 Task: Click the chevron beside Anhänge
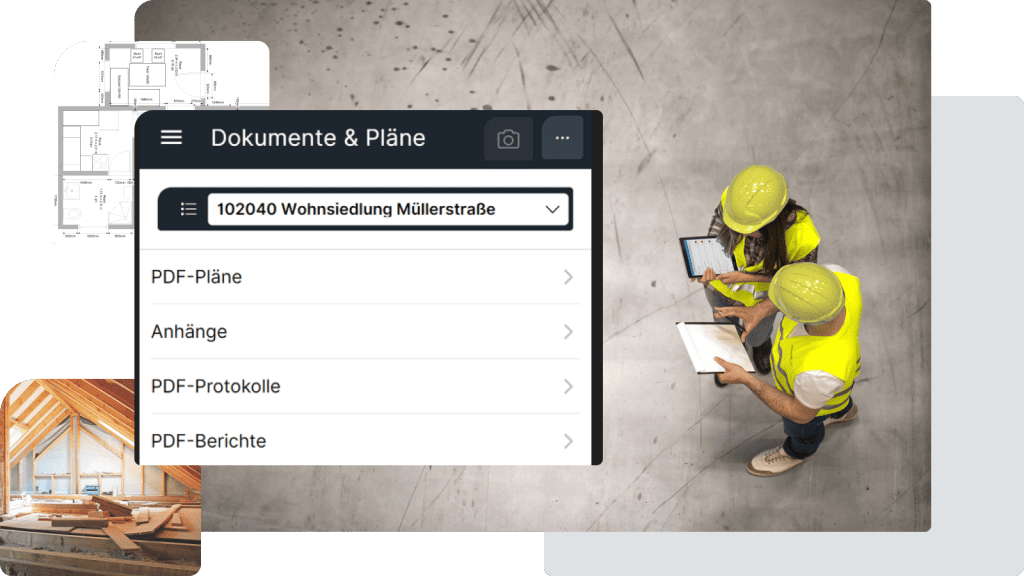click(567, 331)
